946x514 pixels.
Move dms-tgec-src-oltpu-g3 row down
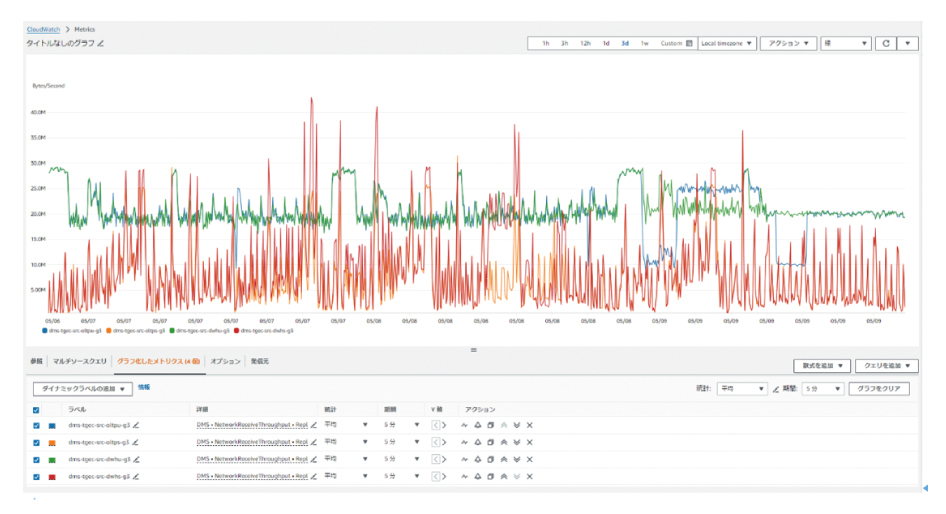516,425
